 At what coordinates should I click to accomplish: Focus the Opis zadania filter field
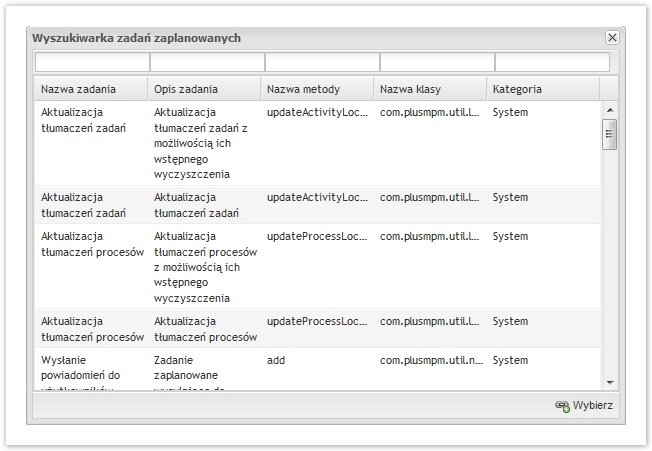pyautogui.click(x=206, y=63)
